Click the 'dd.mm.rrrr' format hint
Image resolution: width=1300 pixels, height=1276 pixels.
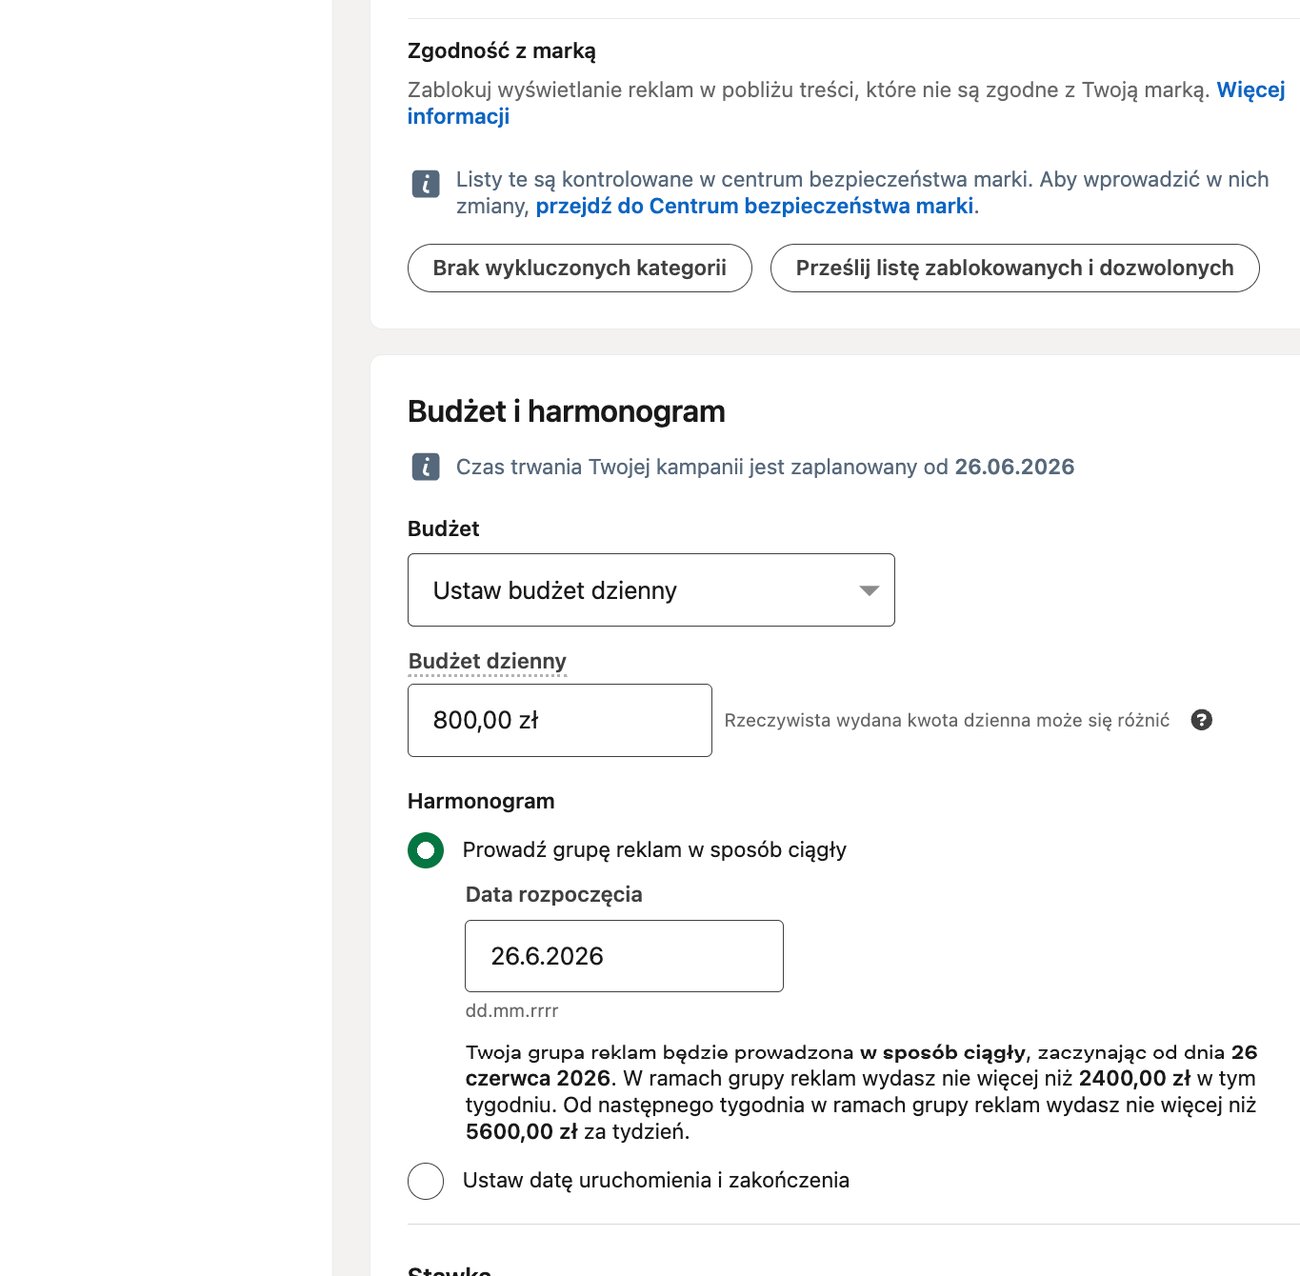[512, 1011]
